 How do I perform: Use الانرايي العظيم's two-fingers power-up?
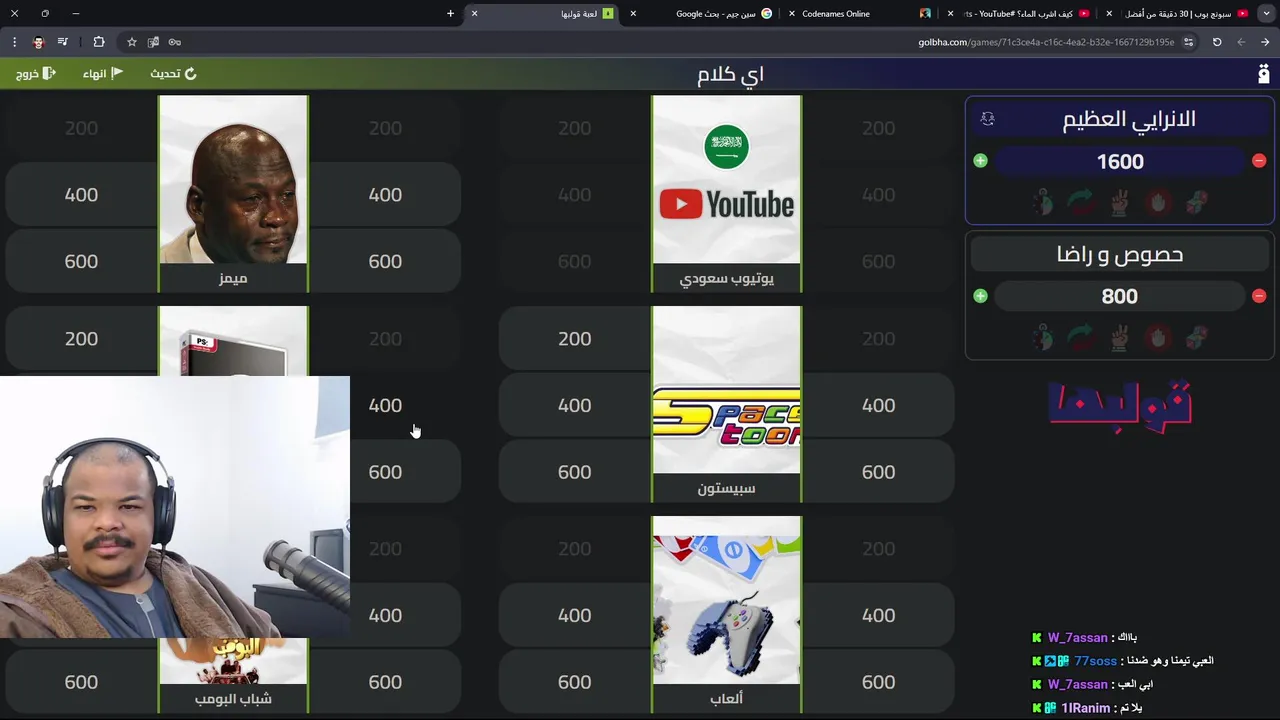[x=1120, y=202]
